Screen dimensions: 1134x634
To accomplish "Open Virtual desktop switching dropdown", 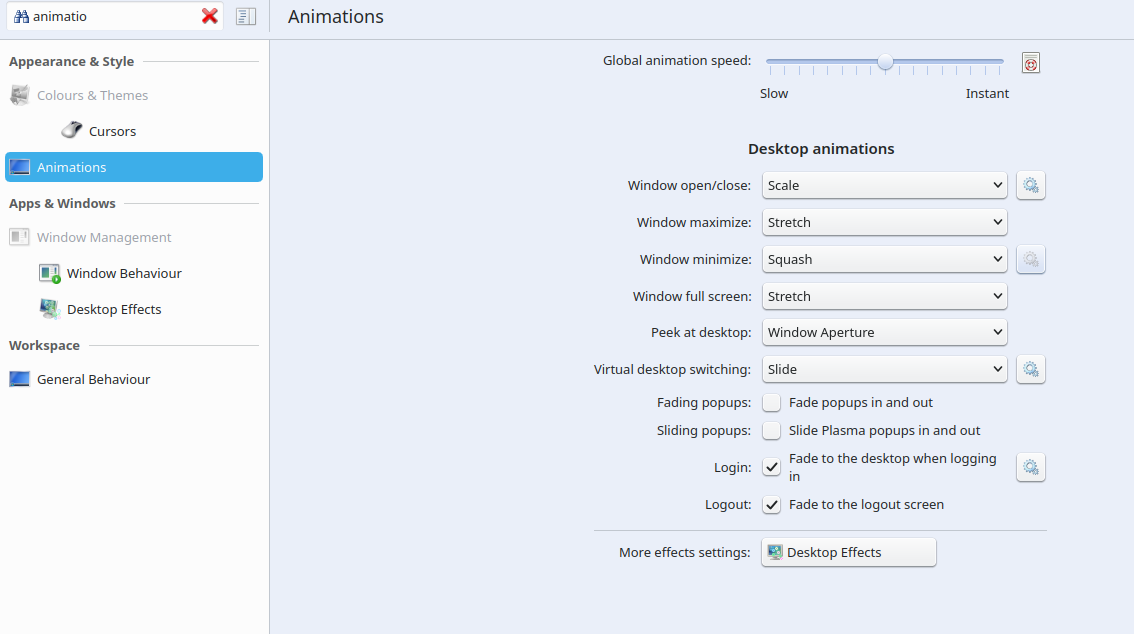I will 884,369.
